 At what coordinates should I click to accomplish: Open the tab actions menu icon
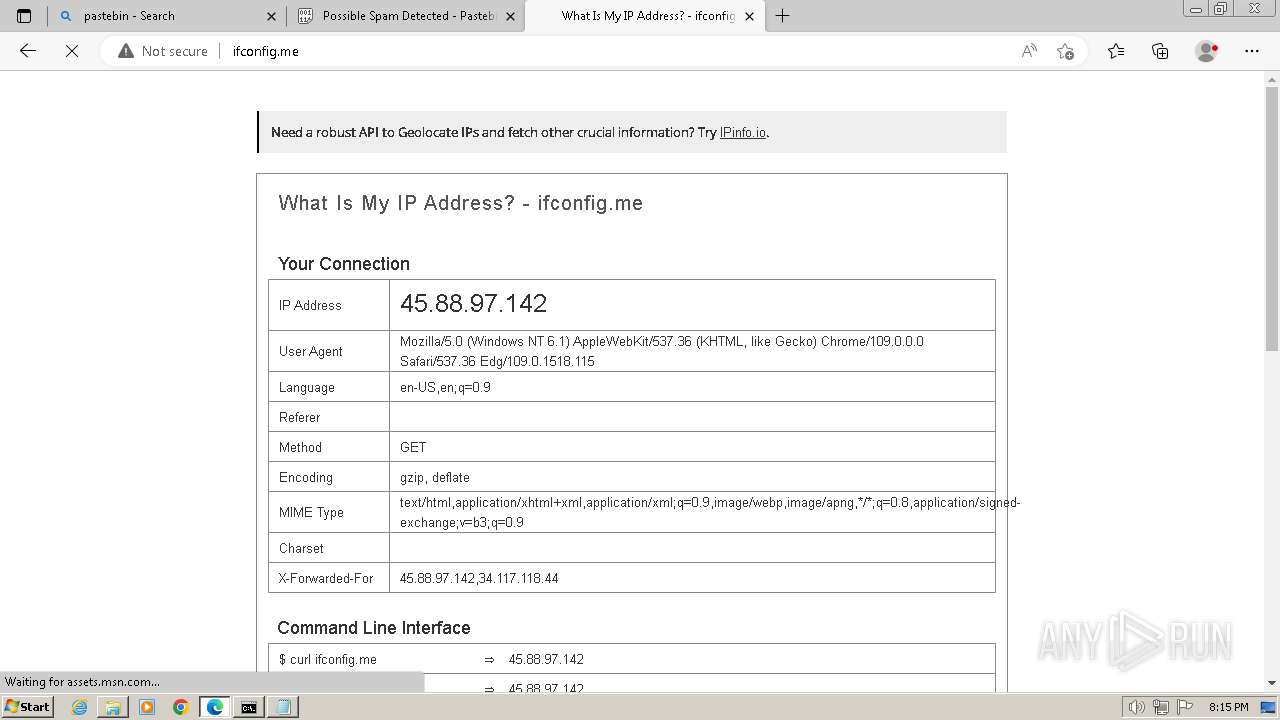tap(24, 16)
